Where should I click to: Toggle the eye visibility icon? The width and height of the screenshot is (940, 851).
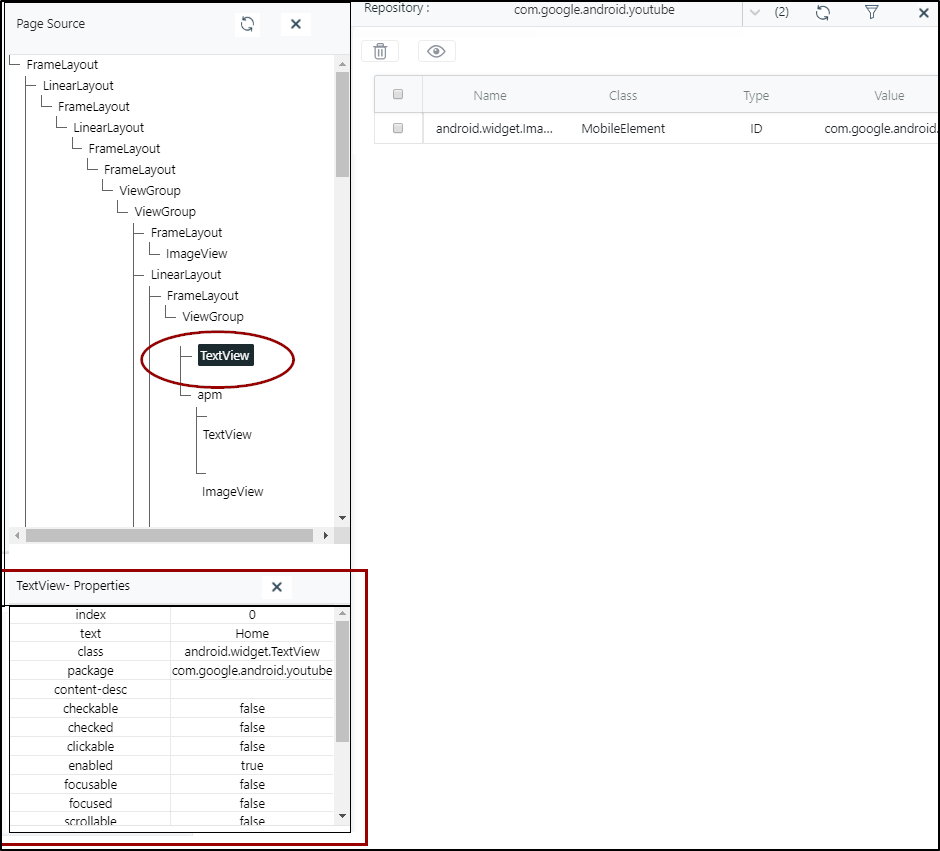click(436, 52)
